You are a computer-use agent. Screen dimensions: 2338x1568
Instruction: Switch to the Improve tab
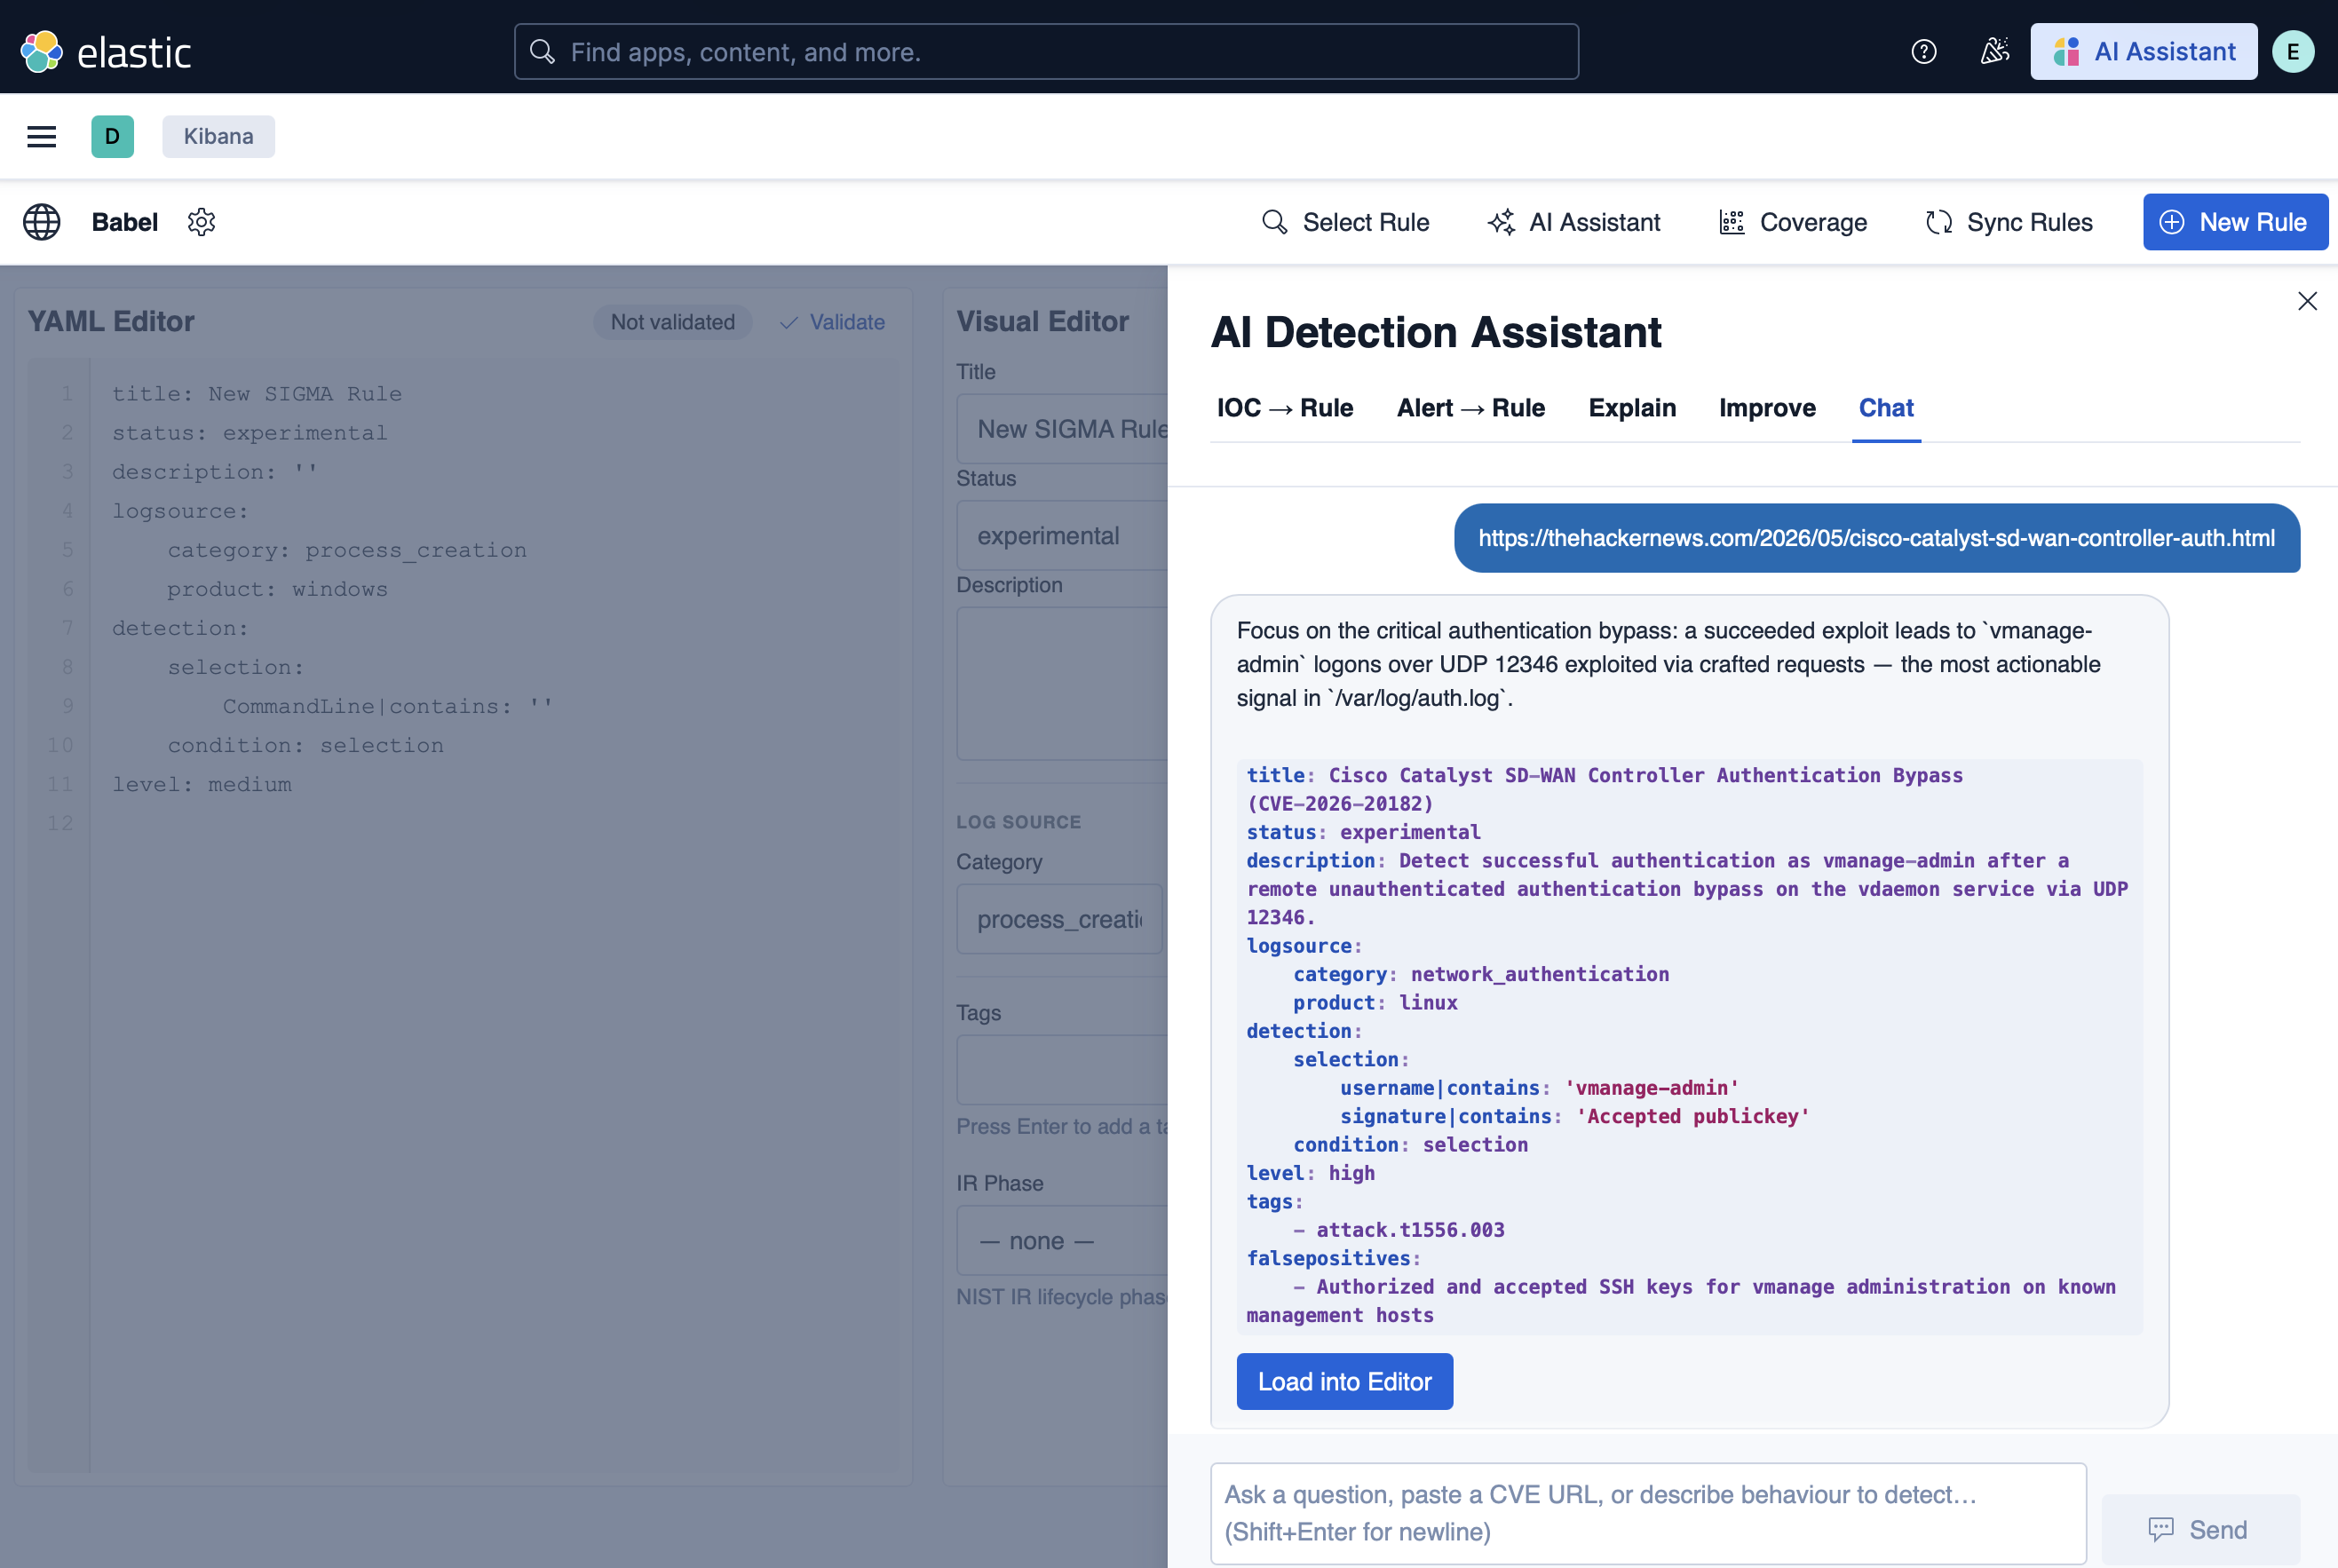tap(1766, 408)
